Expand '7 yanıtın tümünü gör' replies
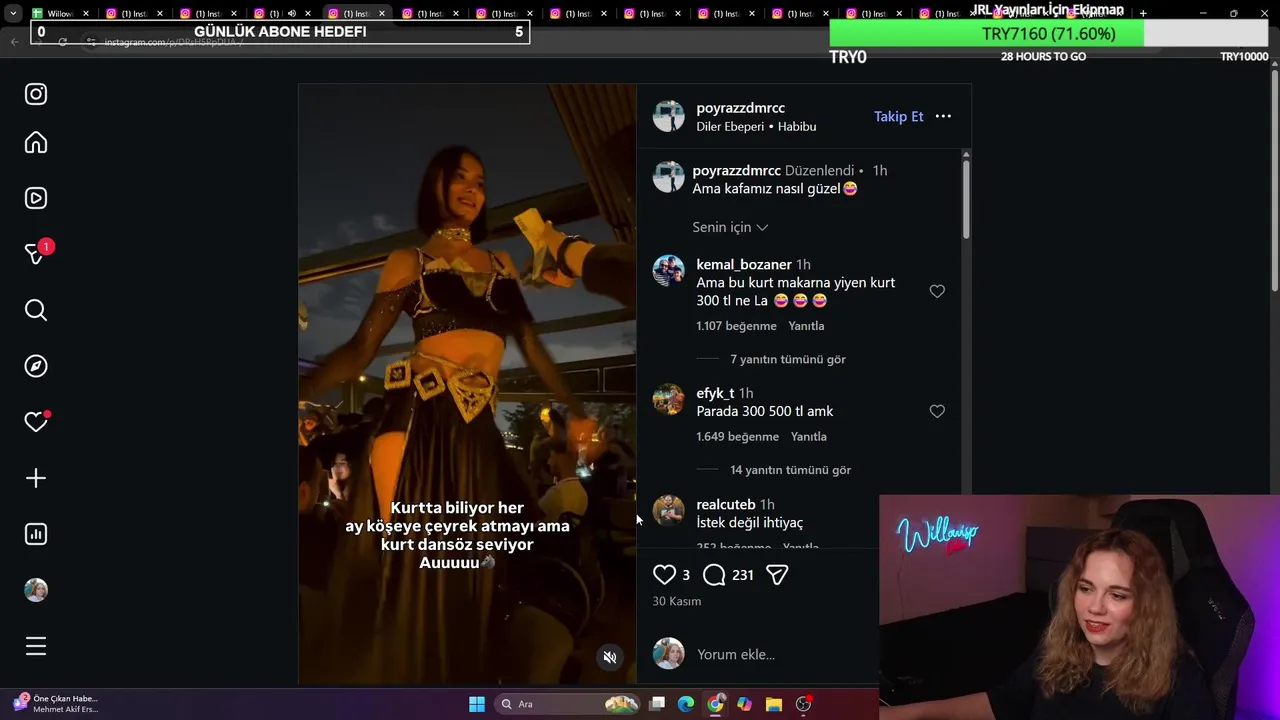1280x720 pixels. 788,359
